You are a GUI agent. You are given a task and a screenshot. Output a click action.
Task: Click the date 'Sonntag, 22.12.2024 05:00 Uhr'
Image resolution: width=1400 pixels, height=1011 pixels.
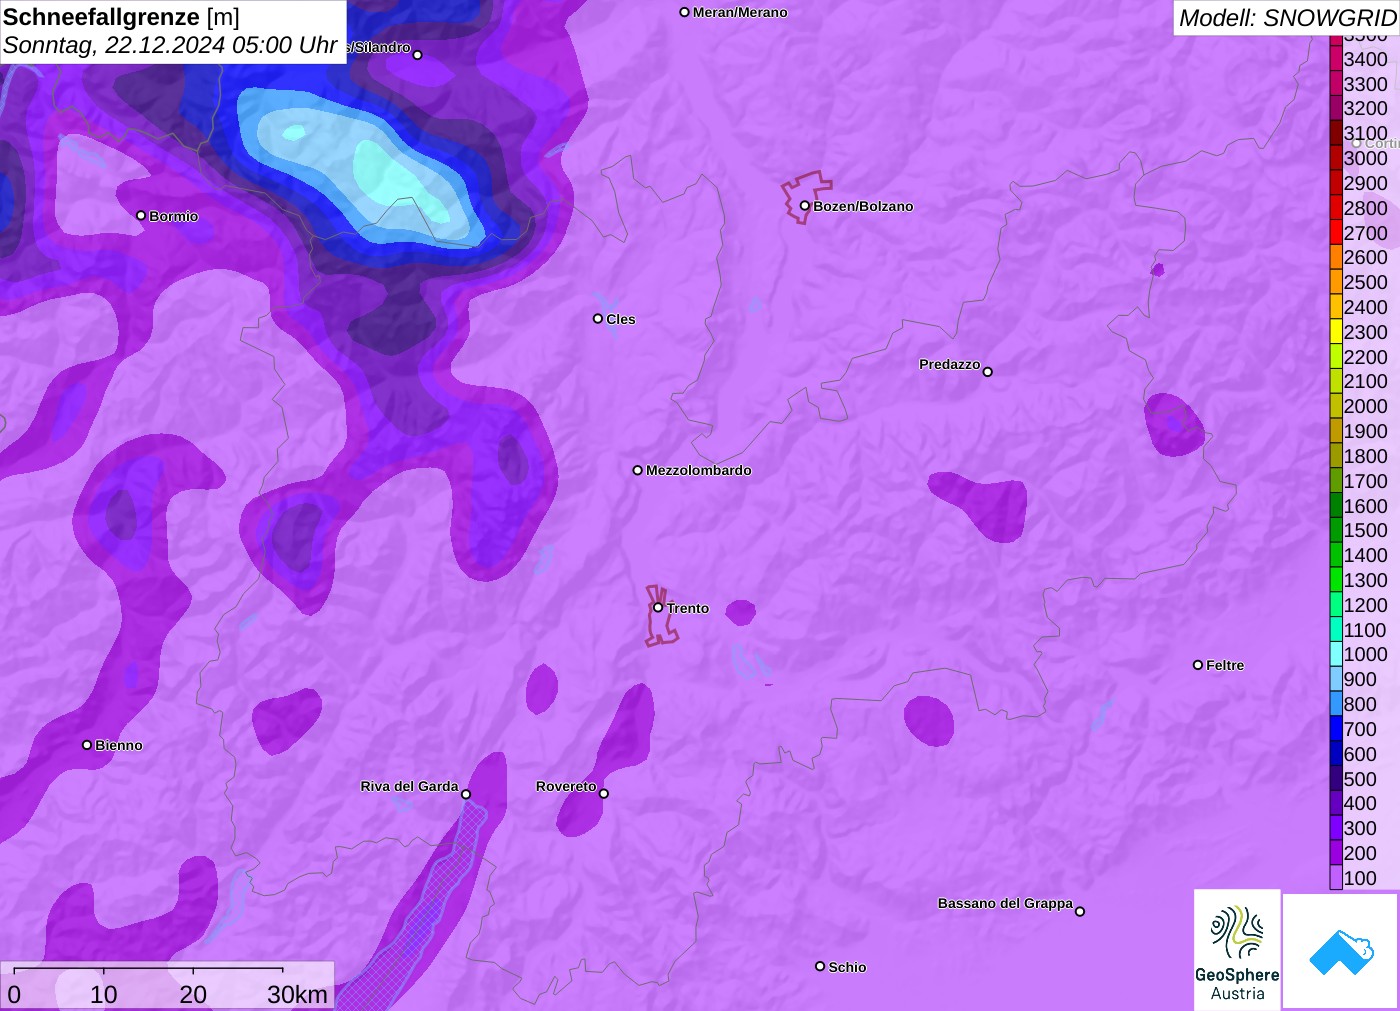tap(171, 45)
